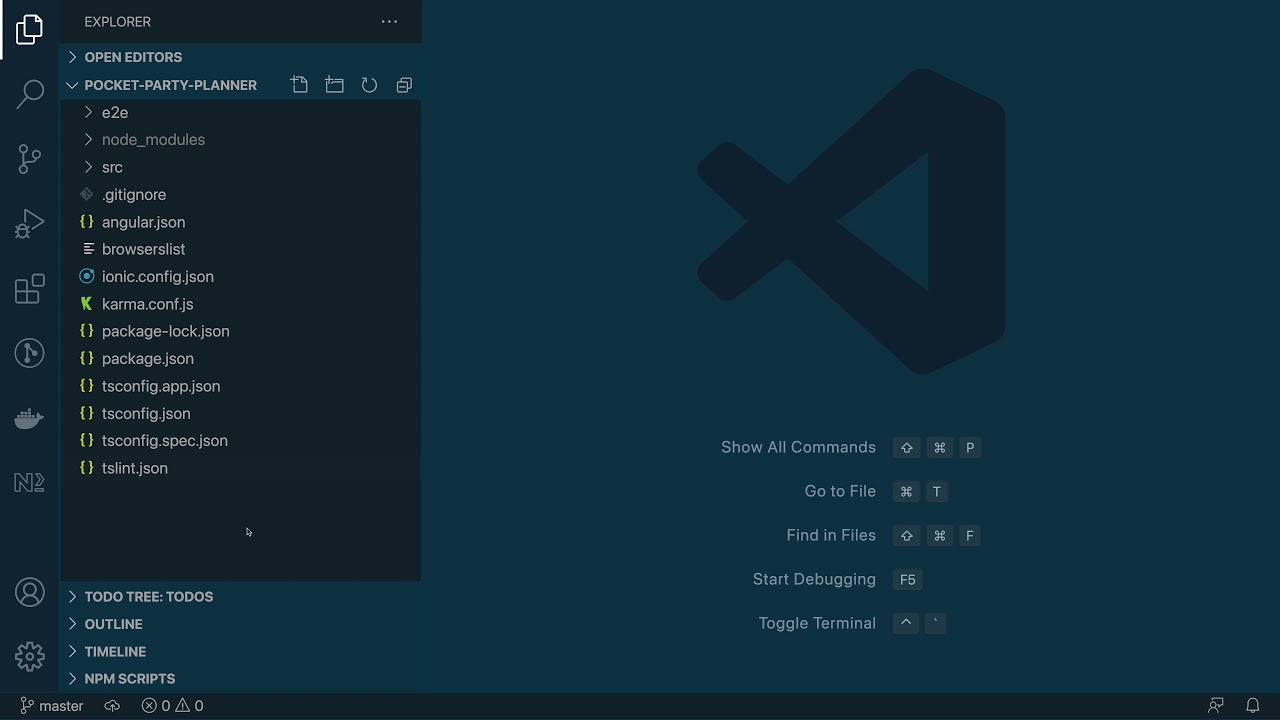Expand the Timeline section
The image size is (1280, 720).
(241, 651)
